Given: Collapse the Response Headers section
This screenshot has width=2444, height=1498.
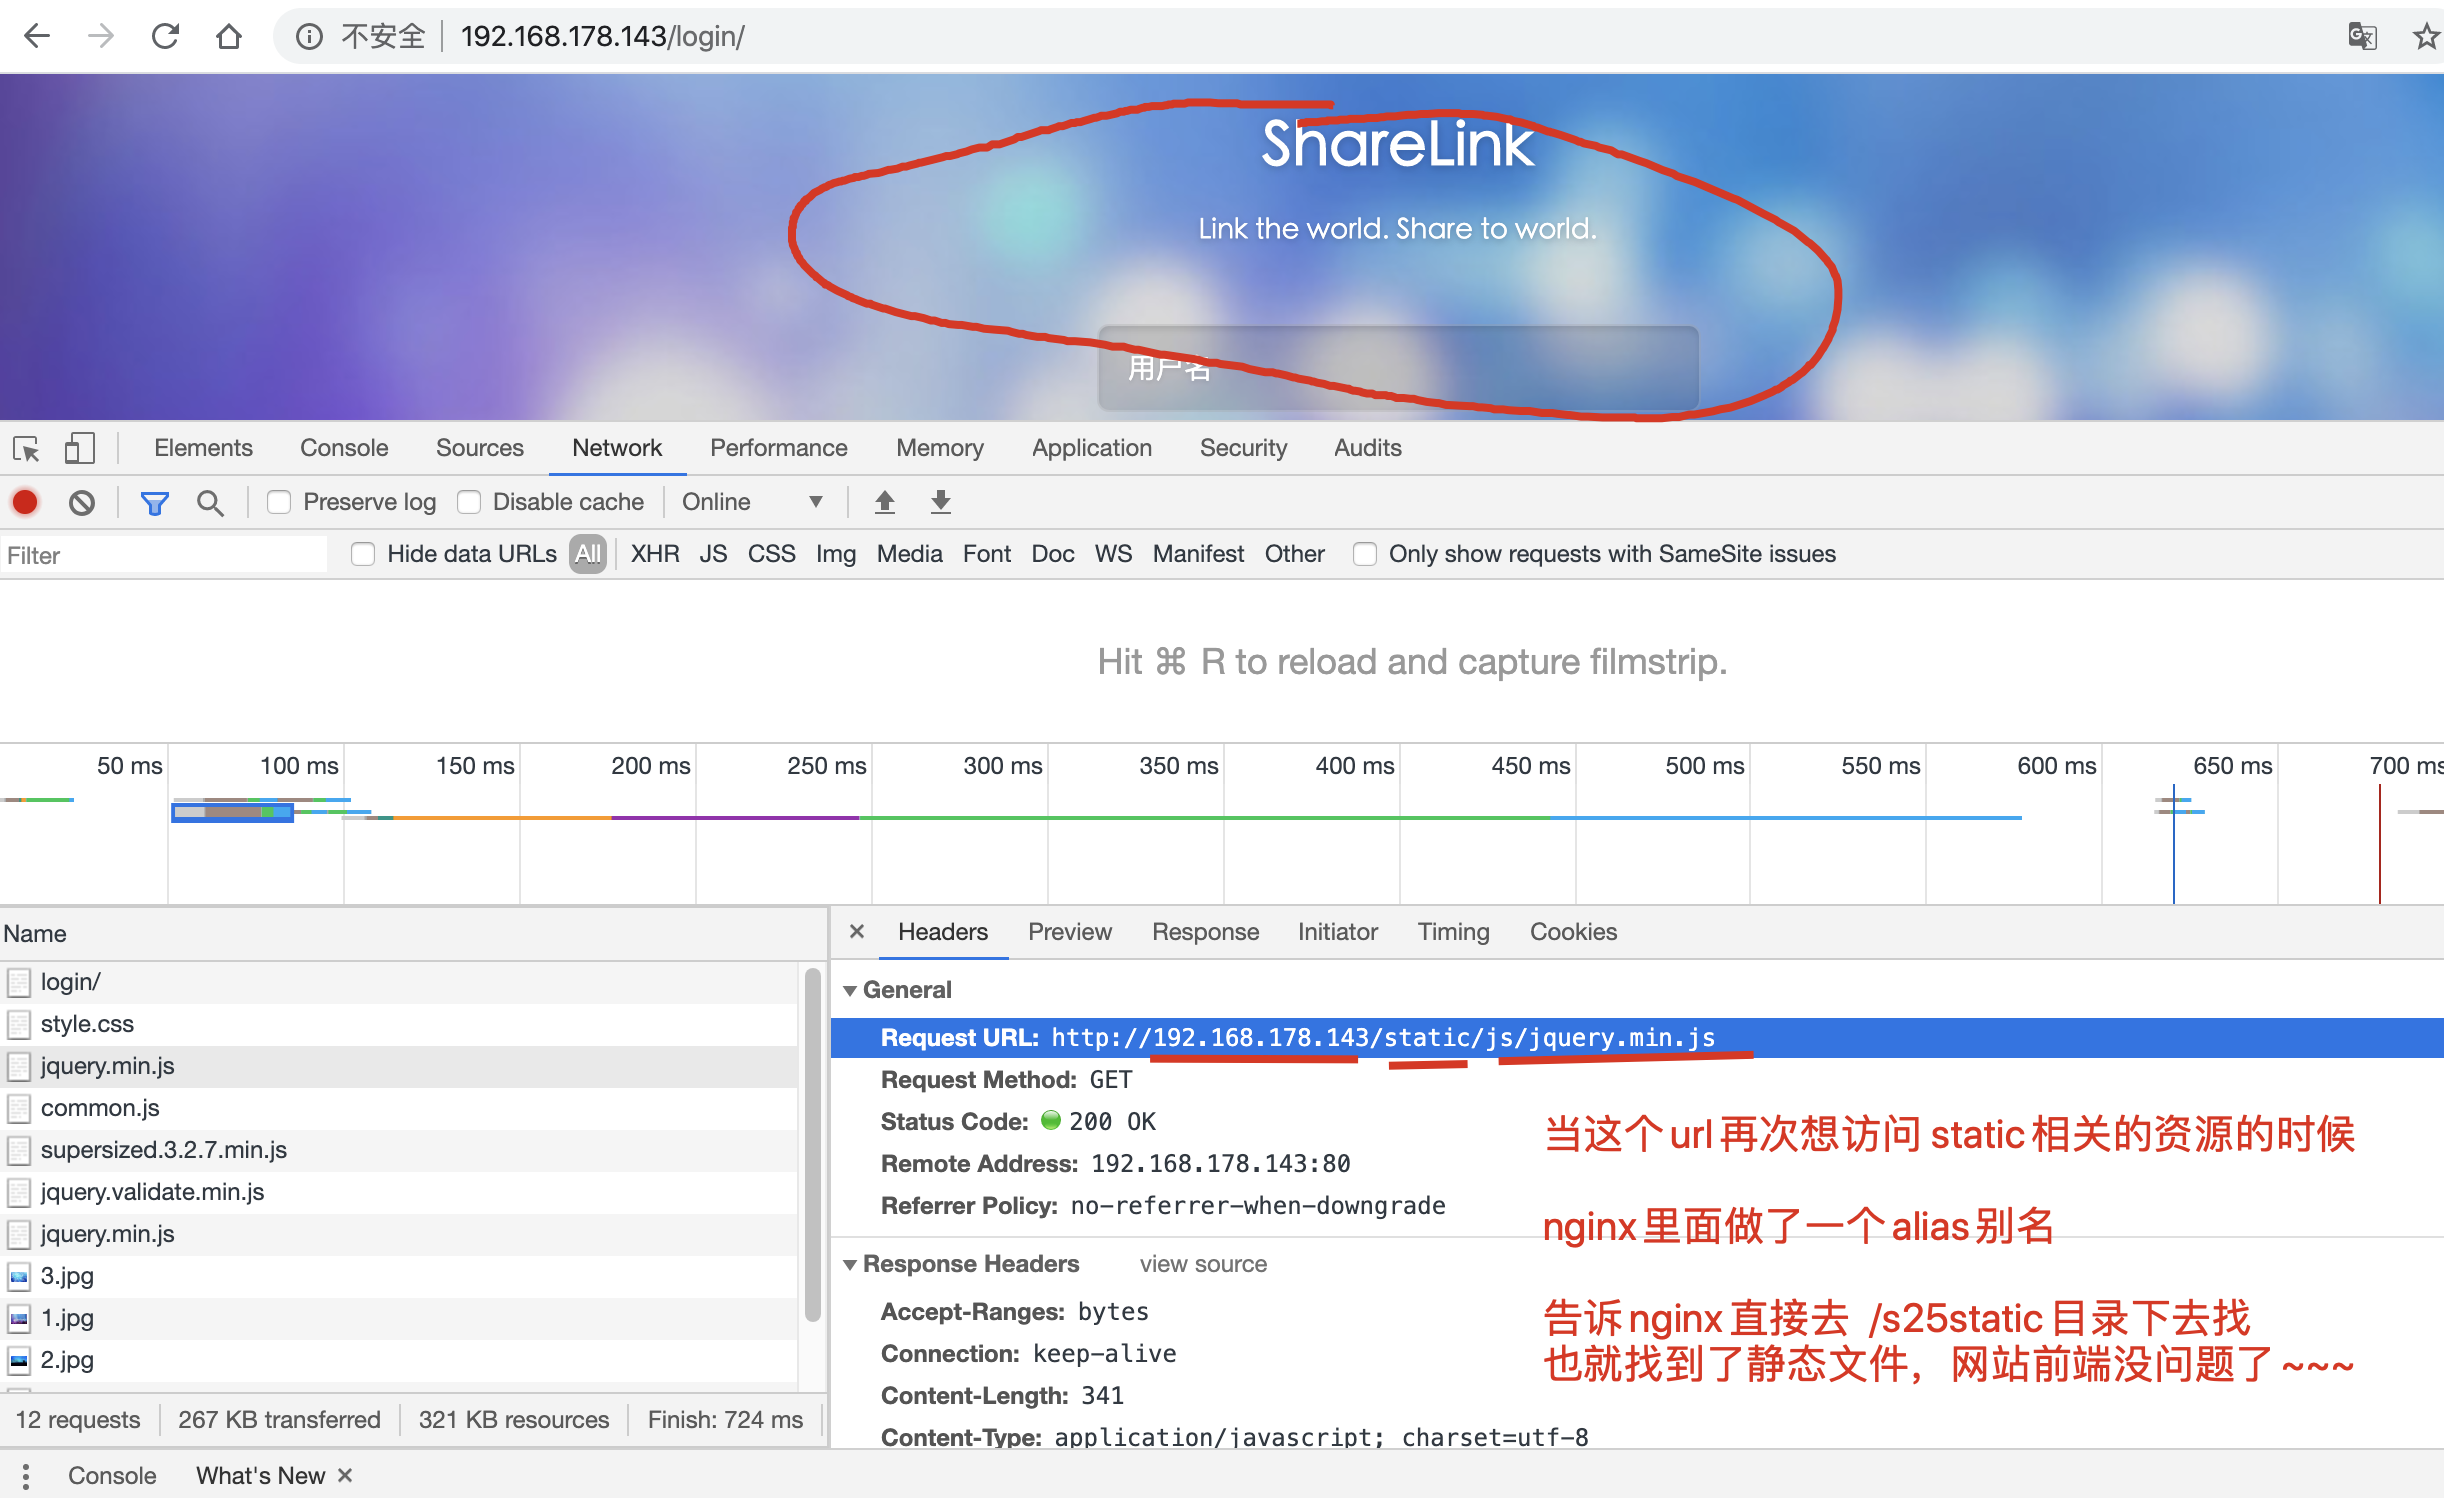Looking at the screenshot, I should click(x=850, y=1264).
